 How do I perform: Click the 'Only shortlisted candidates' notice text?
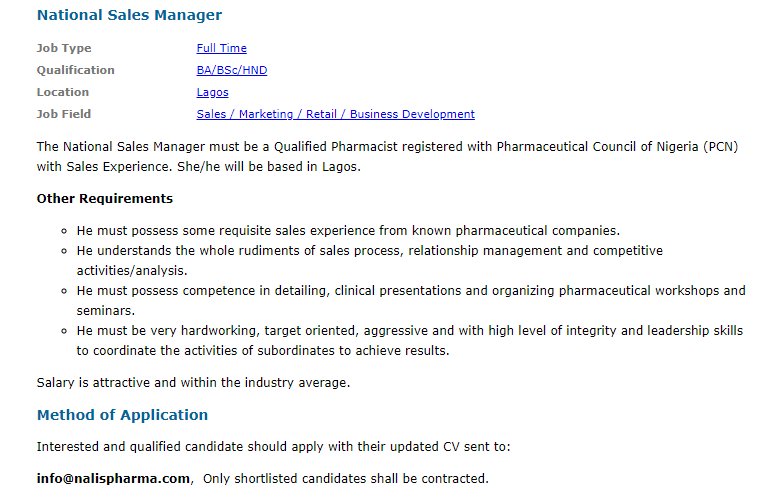(346, 479)
